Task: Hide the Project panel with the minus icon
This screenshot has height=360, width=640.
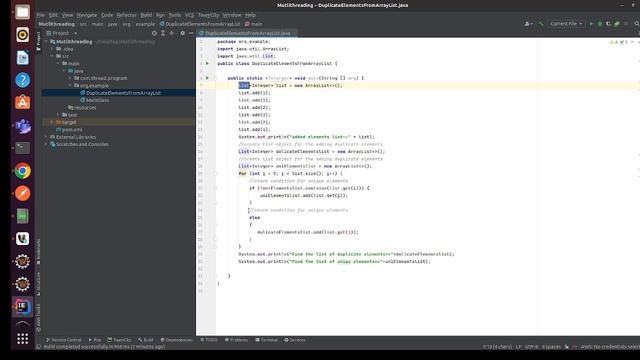Action: (x=191, y=33)
